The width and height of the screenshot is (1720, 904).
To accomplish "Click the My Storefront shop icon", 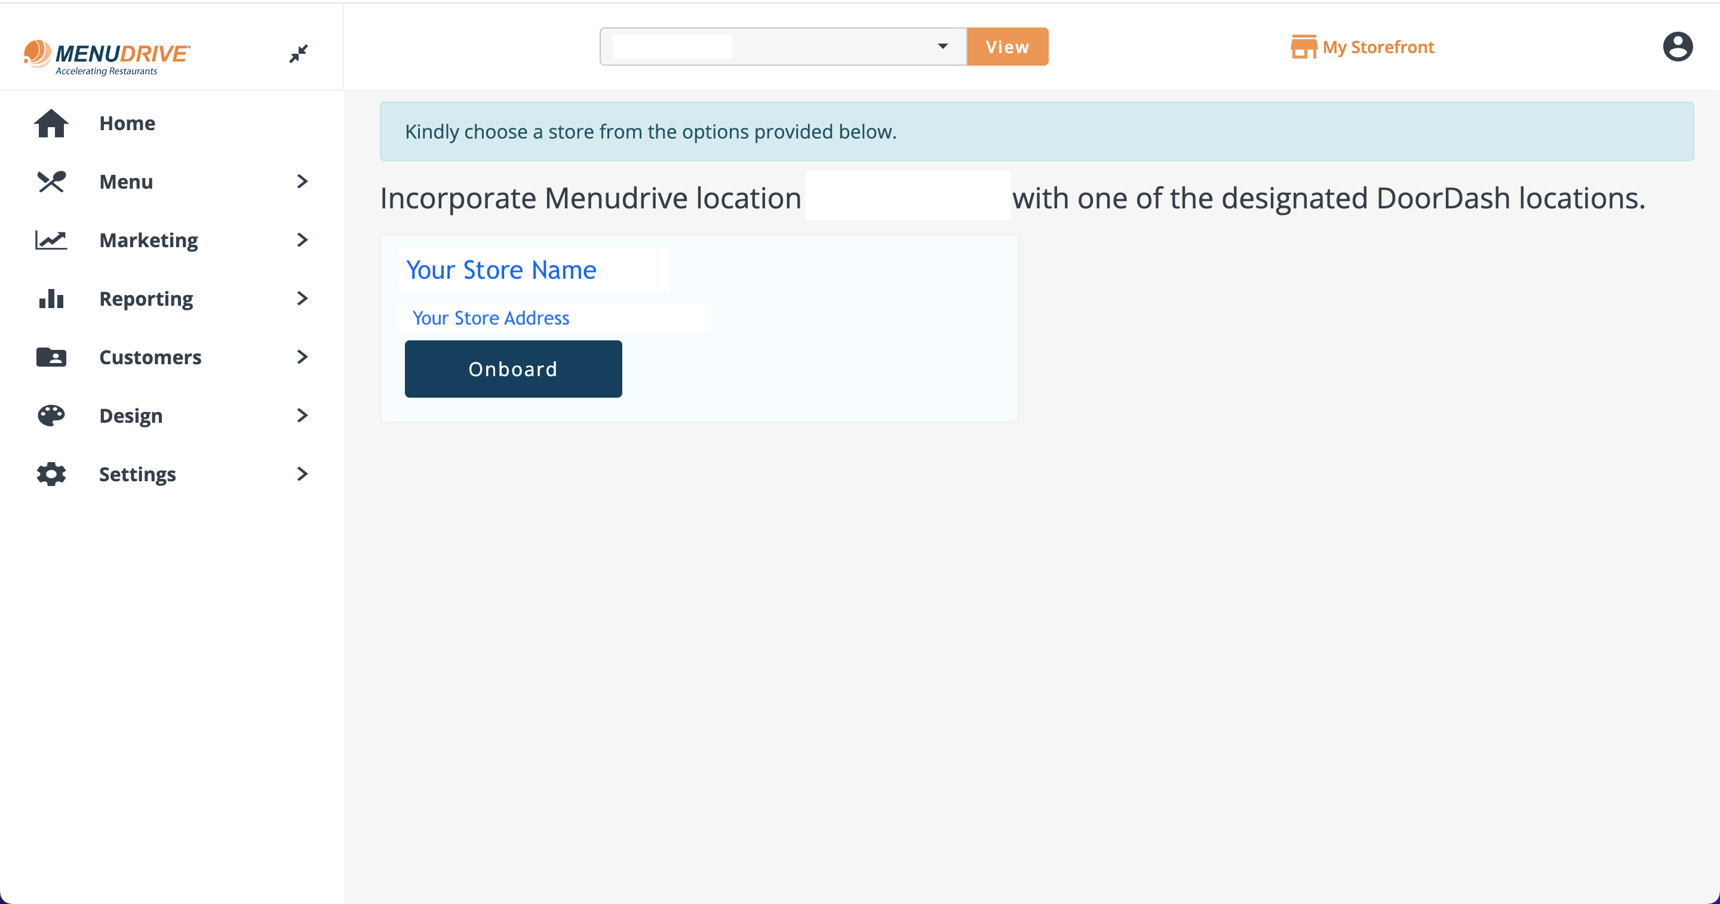I will tap(1303, 47).
